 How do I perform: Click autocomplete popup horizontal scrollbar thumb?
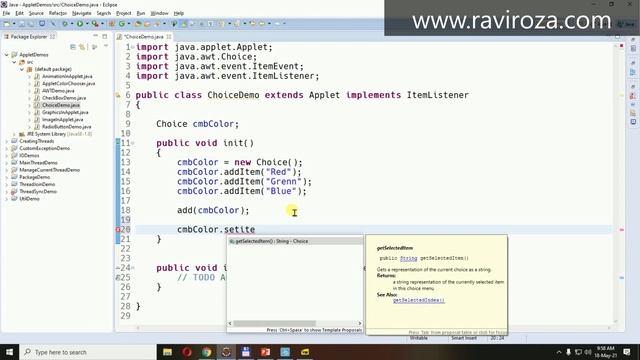click(274, 323)
